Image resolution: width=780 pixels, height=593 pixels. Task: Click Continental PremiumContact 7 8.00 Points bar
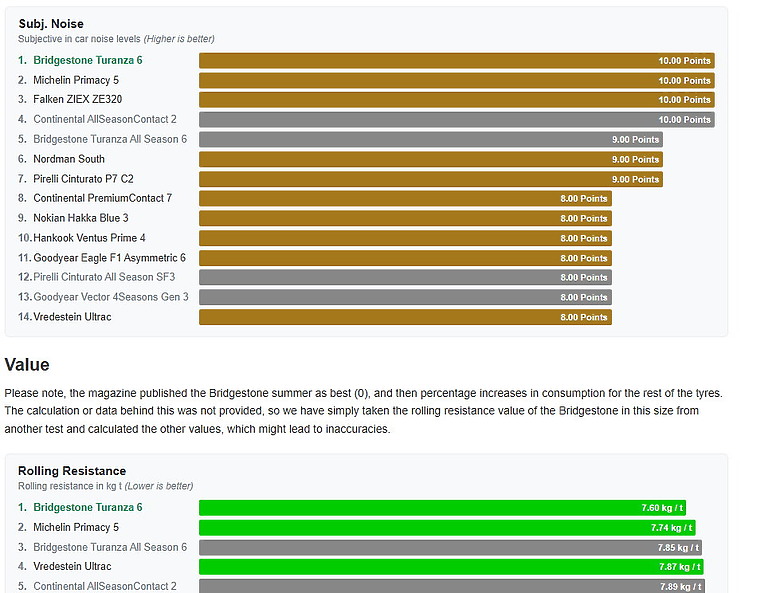click(405, 198)
